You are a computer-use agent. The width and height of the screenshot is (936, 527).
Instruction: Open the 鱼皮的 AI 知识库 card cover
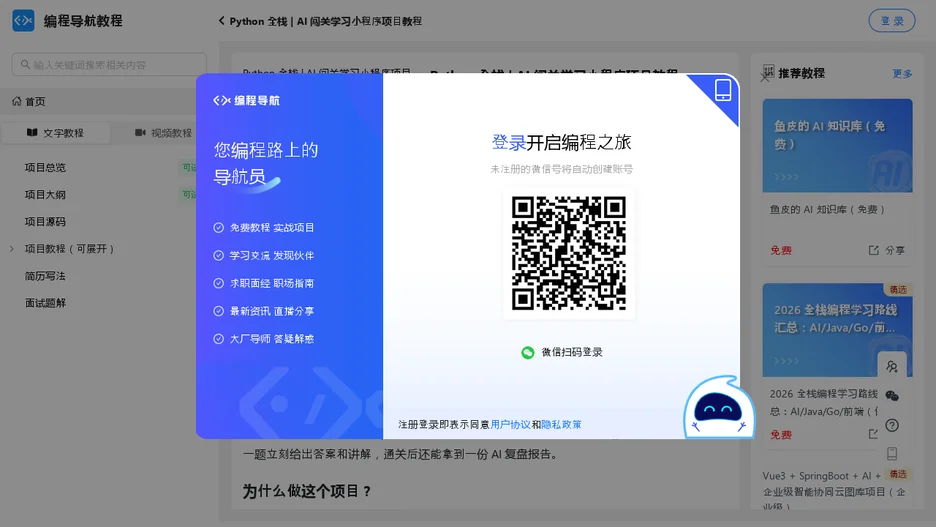click(x=837, y=146)
